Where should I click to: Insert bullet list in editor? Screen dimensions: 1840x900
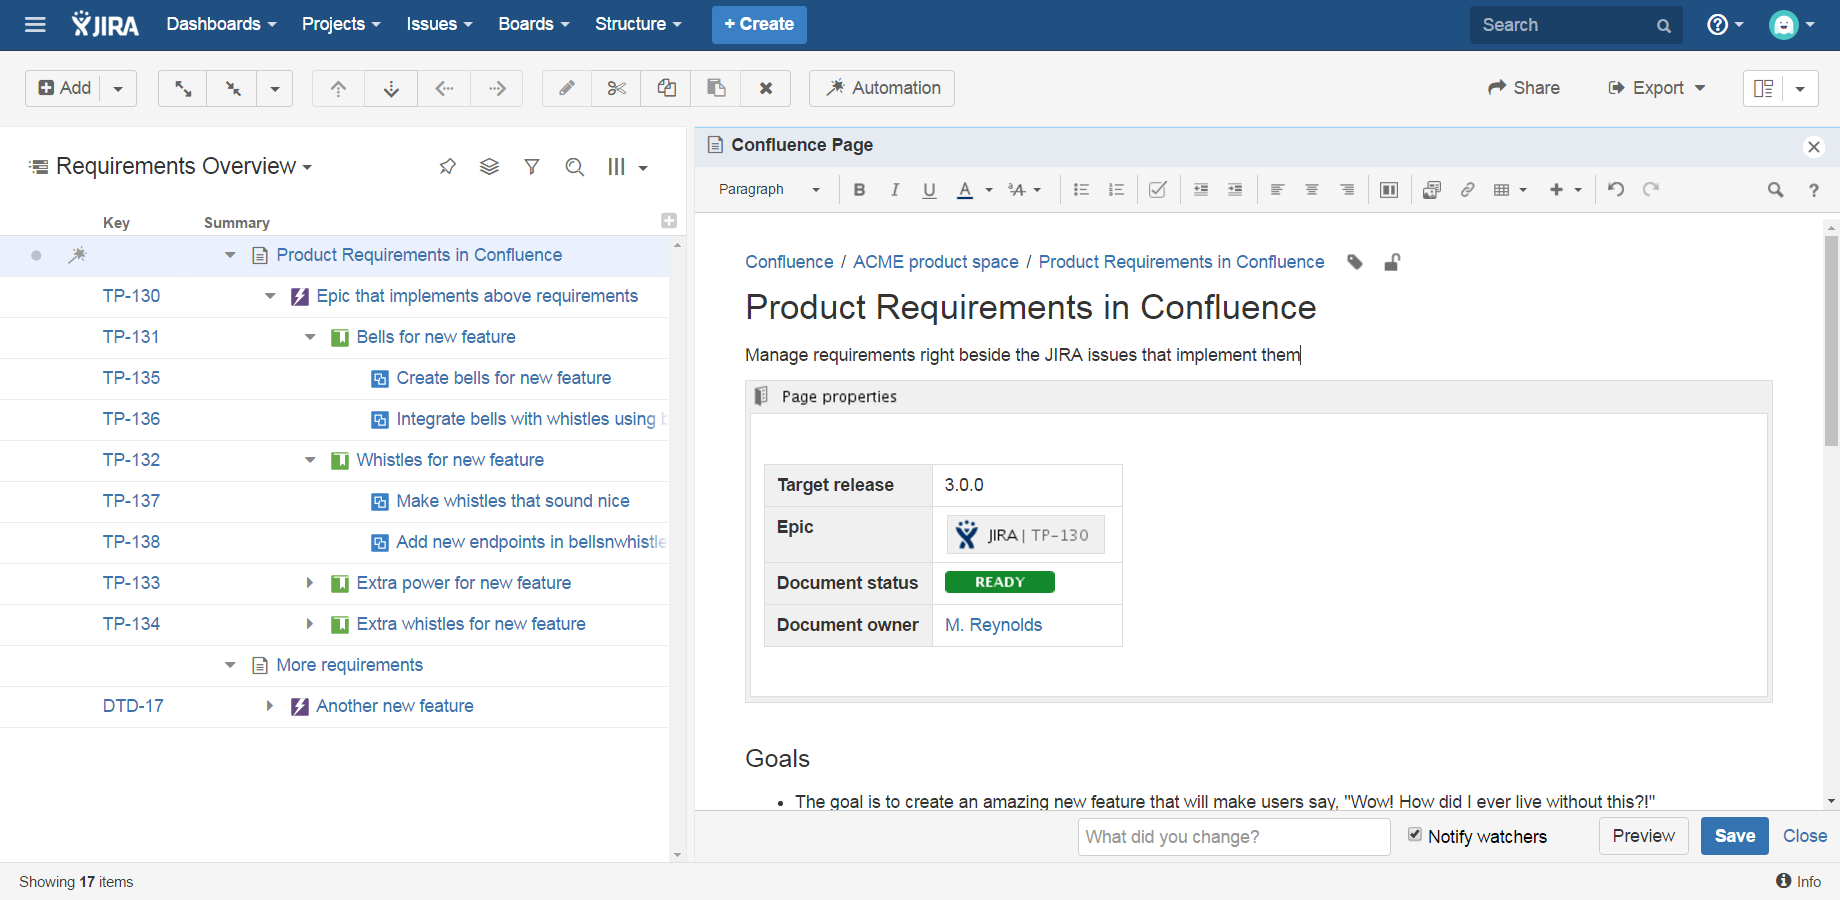coord(1081,190)
